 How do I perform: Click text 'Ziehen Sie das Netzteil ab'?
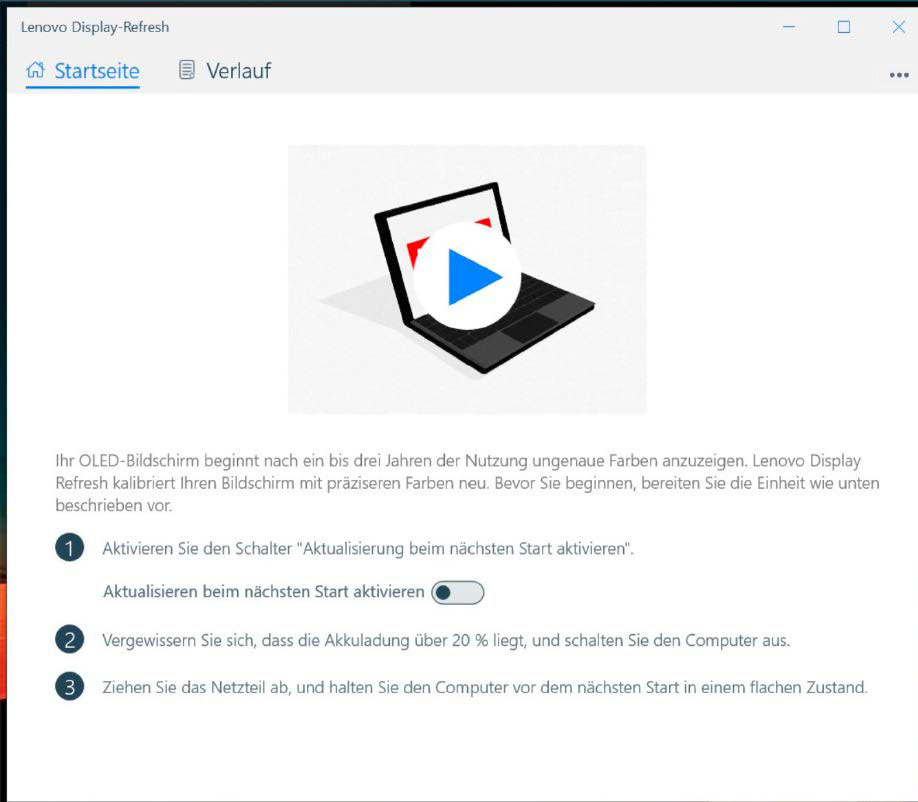(x=196, y=687)
